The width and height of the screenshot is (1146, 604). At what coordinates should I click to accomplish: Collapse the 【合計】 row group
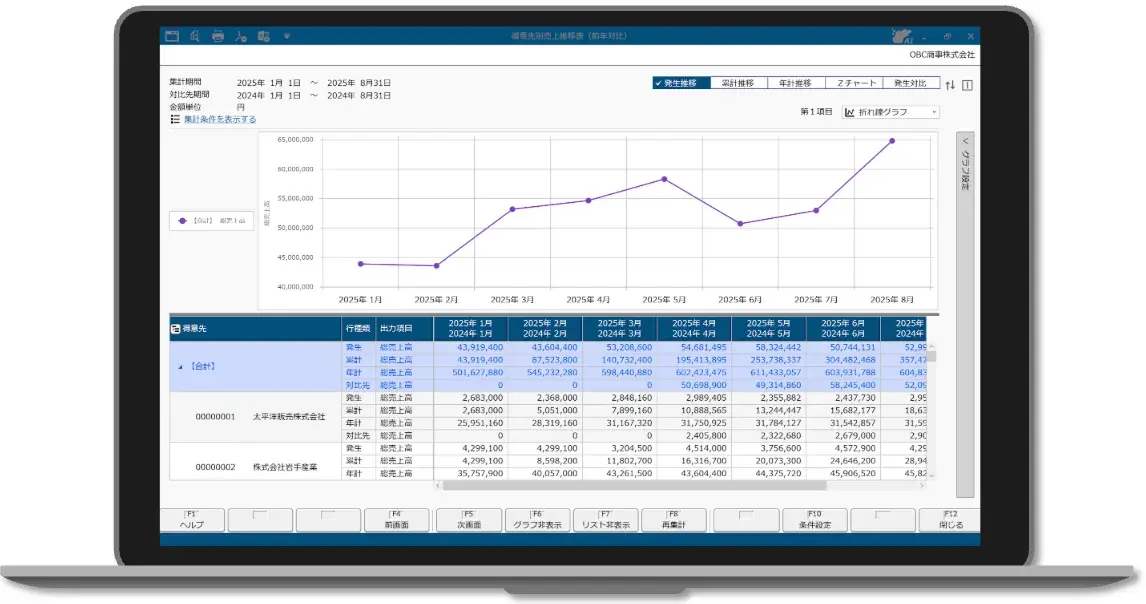coord(179,367)
